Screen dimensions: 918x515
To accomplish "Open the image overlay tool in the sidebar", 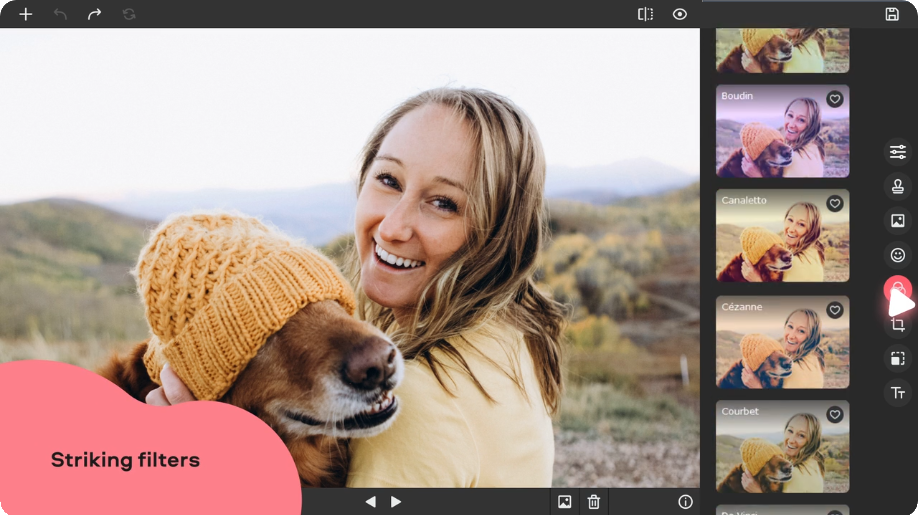I will [x=898, y=221].
